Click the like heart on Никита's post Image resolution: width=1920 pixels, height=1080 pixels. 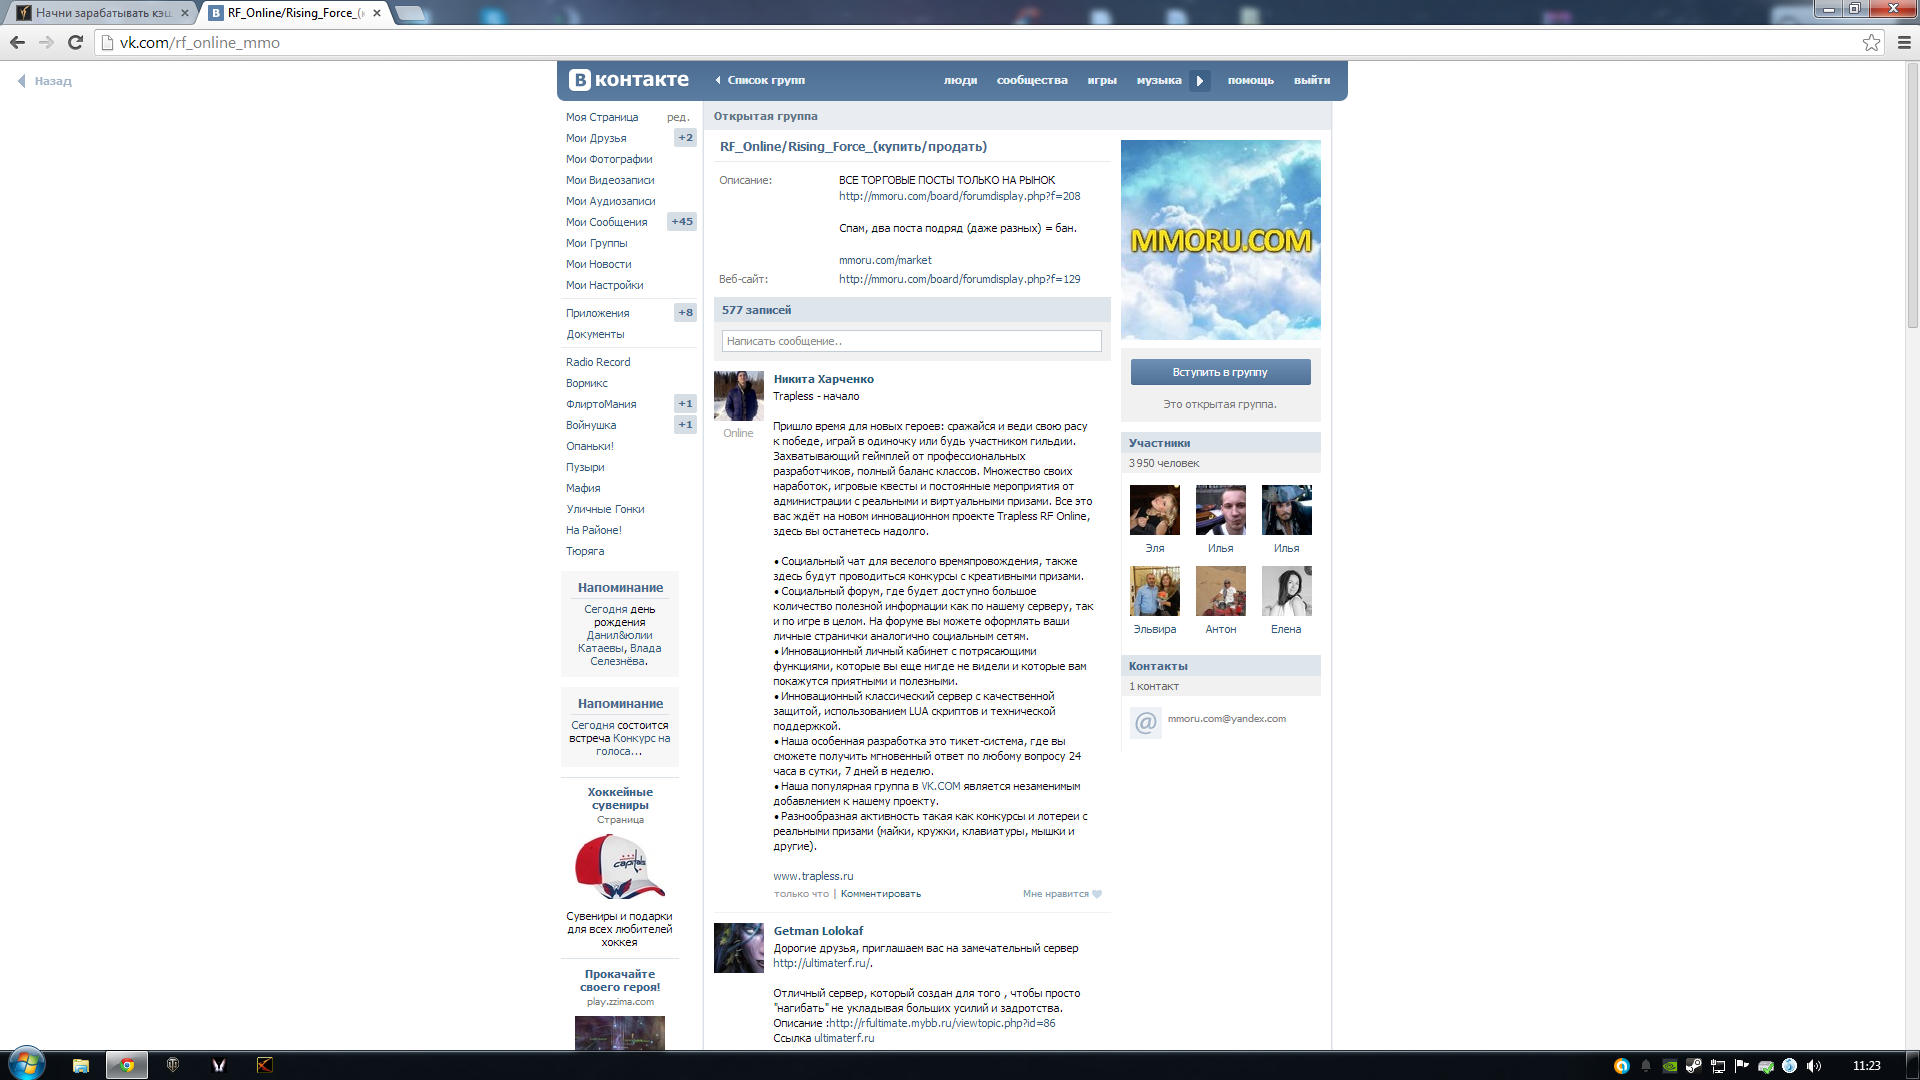[x=1097, y=894]
